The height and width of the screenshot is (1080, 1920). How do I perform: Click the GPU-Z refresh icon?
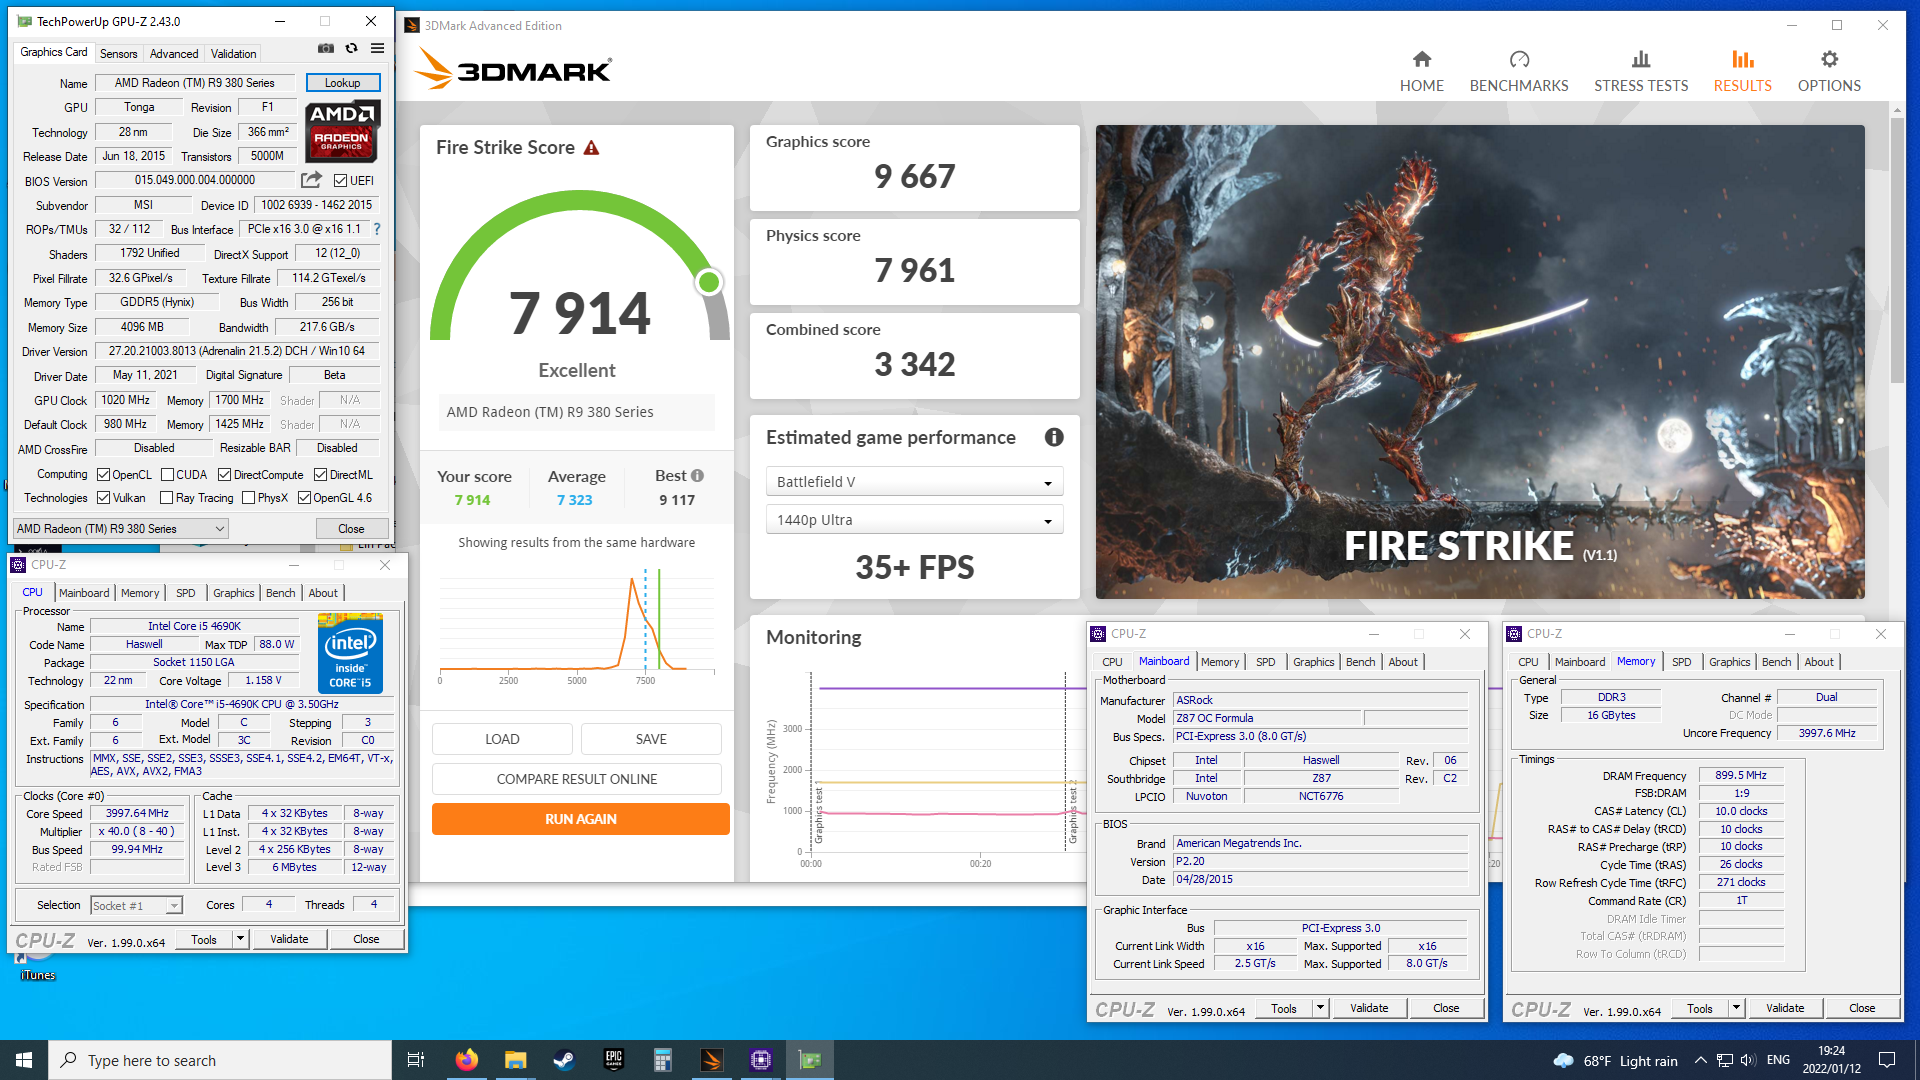click(351, 48)
